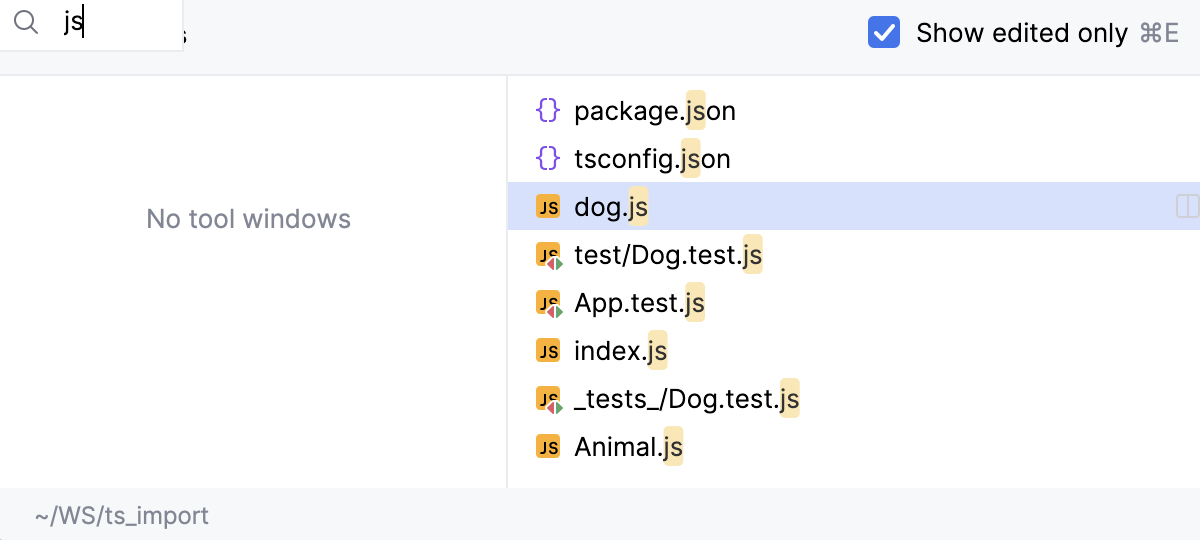Screen dimensions: 1200x540
Task: Click the test file icon beside App.test.js
Action: pos(548,303)
